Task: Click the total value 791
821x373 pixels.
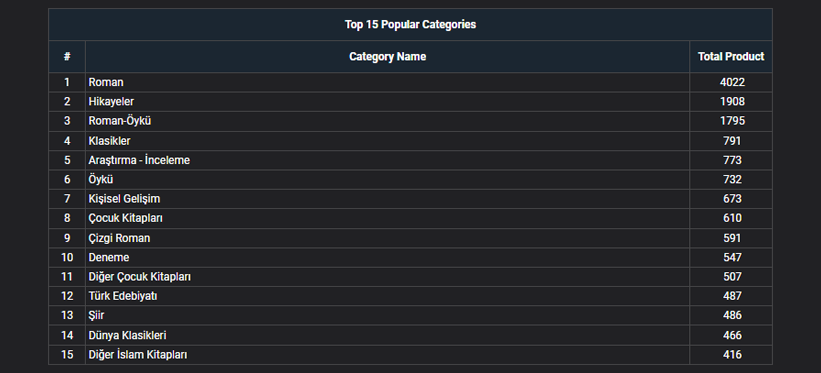Action: point(732,141)
